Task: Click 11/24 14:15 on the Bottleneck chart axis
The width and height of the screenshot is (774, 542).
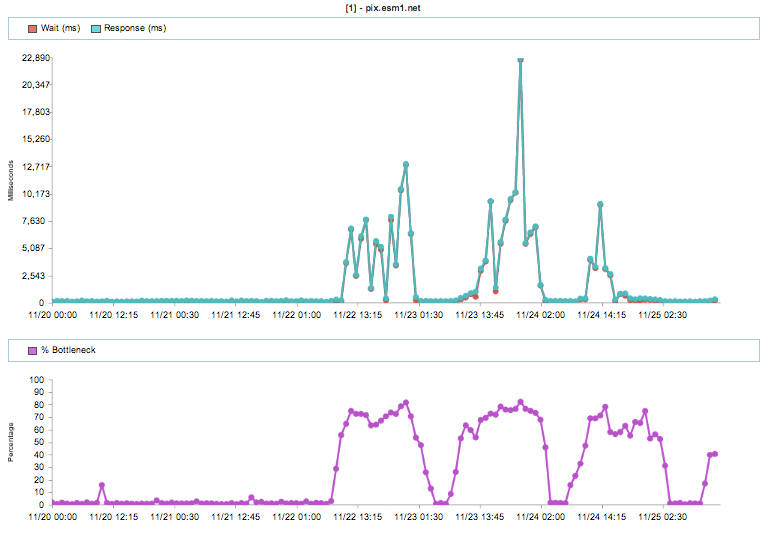Action: click(x=602, y=517)
